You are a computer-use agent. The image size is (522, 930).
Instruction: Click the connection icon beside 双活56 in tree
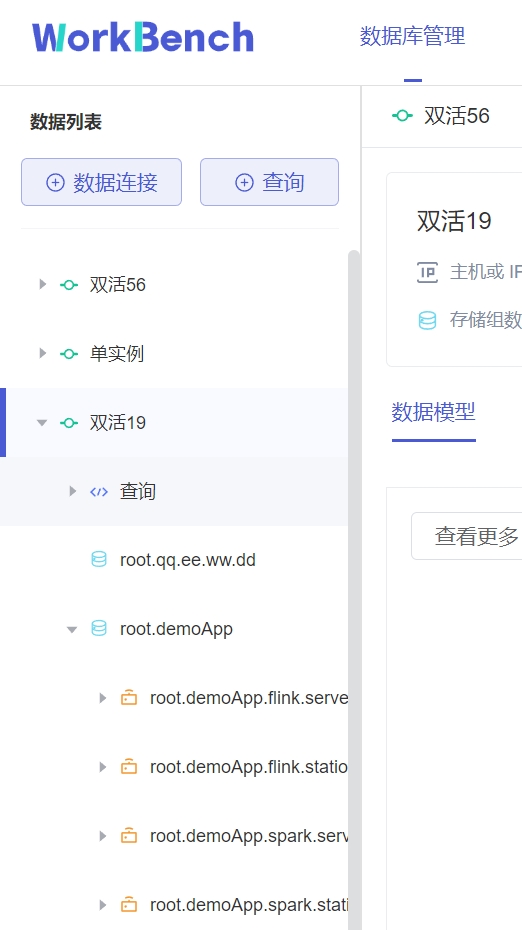coord(69,285)
